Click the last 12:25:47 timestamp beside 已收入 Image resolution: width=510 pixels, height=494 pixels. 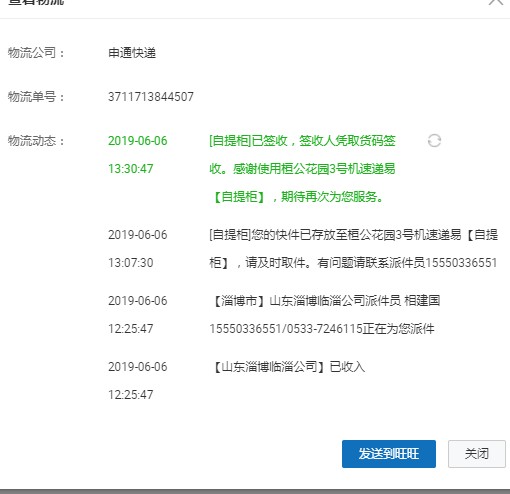pyautogui.click(x=131, y=395)
